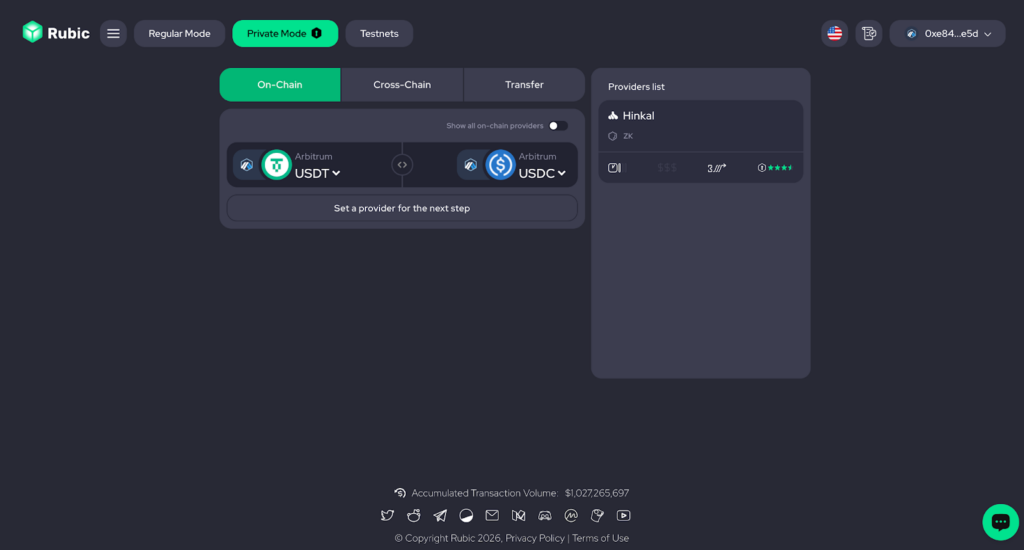Open the Discord icon in footer
The height and width of the screenshot is (550, 1024).
545,516
